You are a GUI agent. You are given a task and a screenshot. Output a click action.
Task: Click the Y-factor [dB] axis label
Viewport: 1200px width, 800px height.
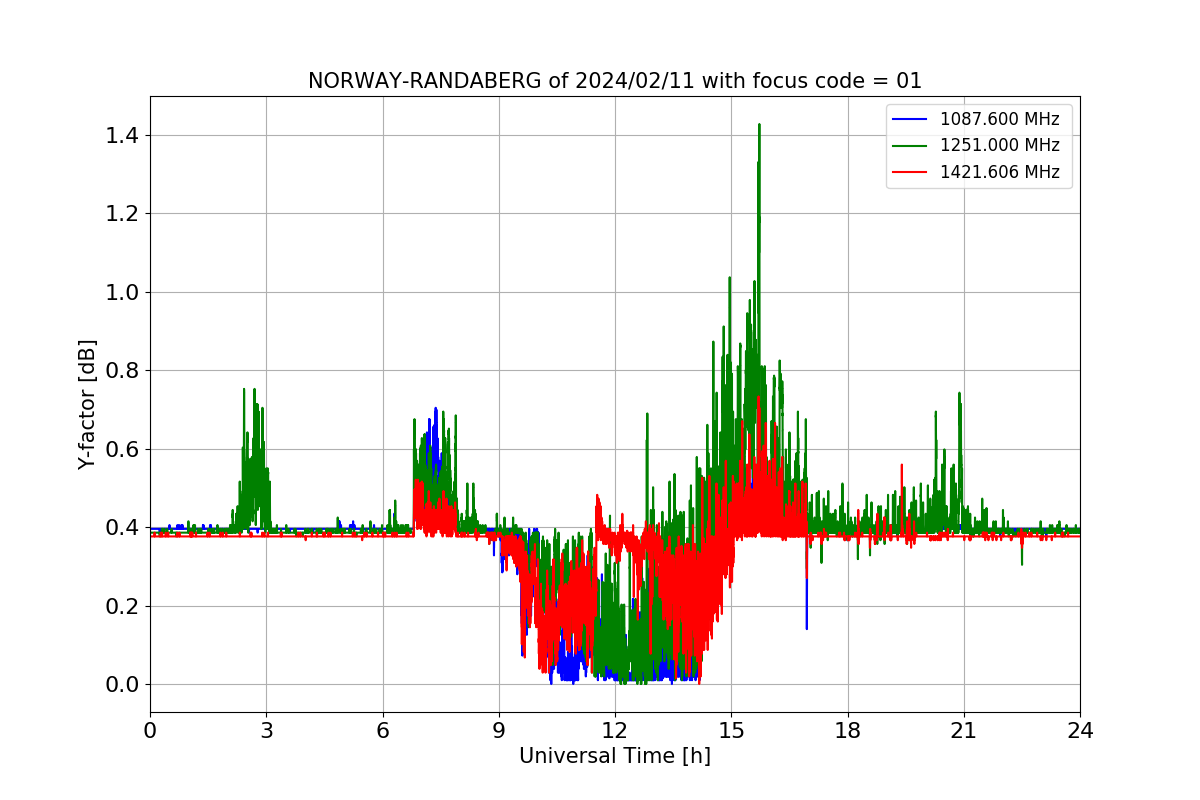(x=88, y=405)
